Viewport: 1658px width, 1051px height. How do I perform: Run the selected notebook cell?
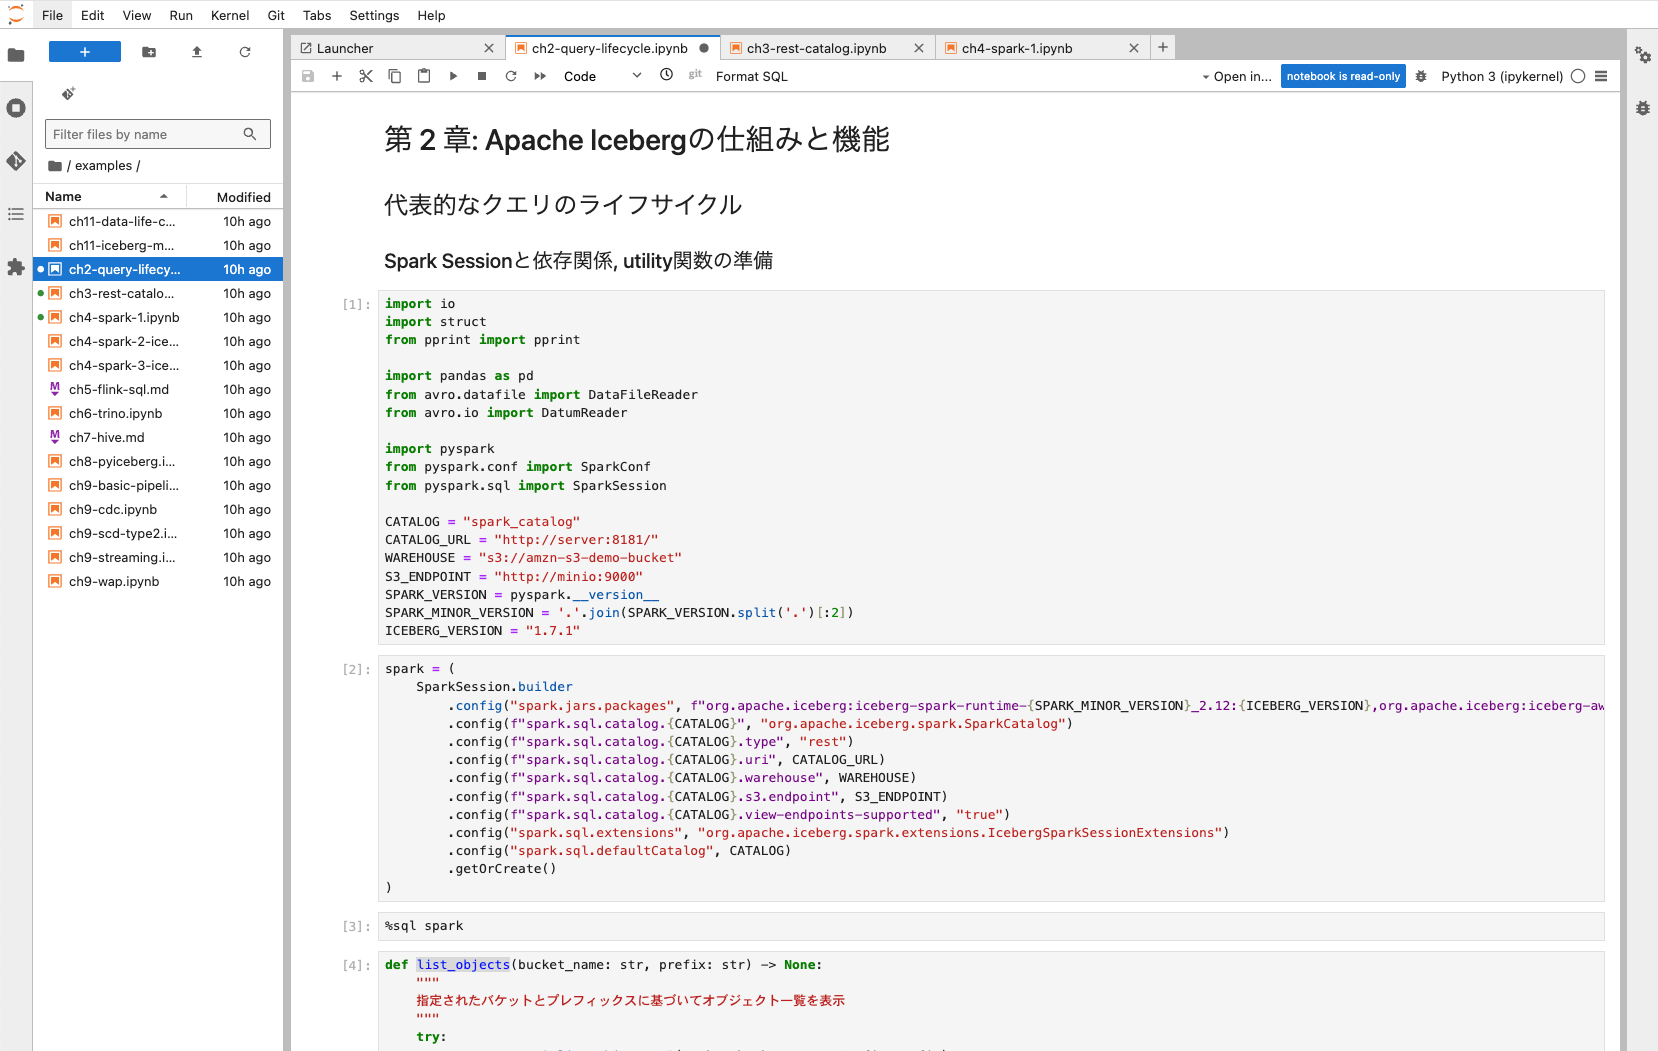pos(453,76)
